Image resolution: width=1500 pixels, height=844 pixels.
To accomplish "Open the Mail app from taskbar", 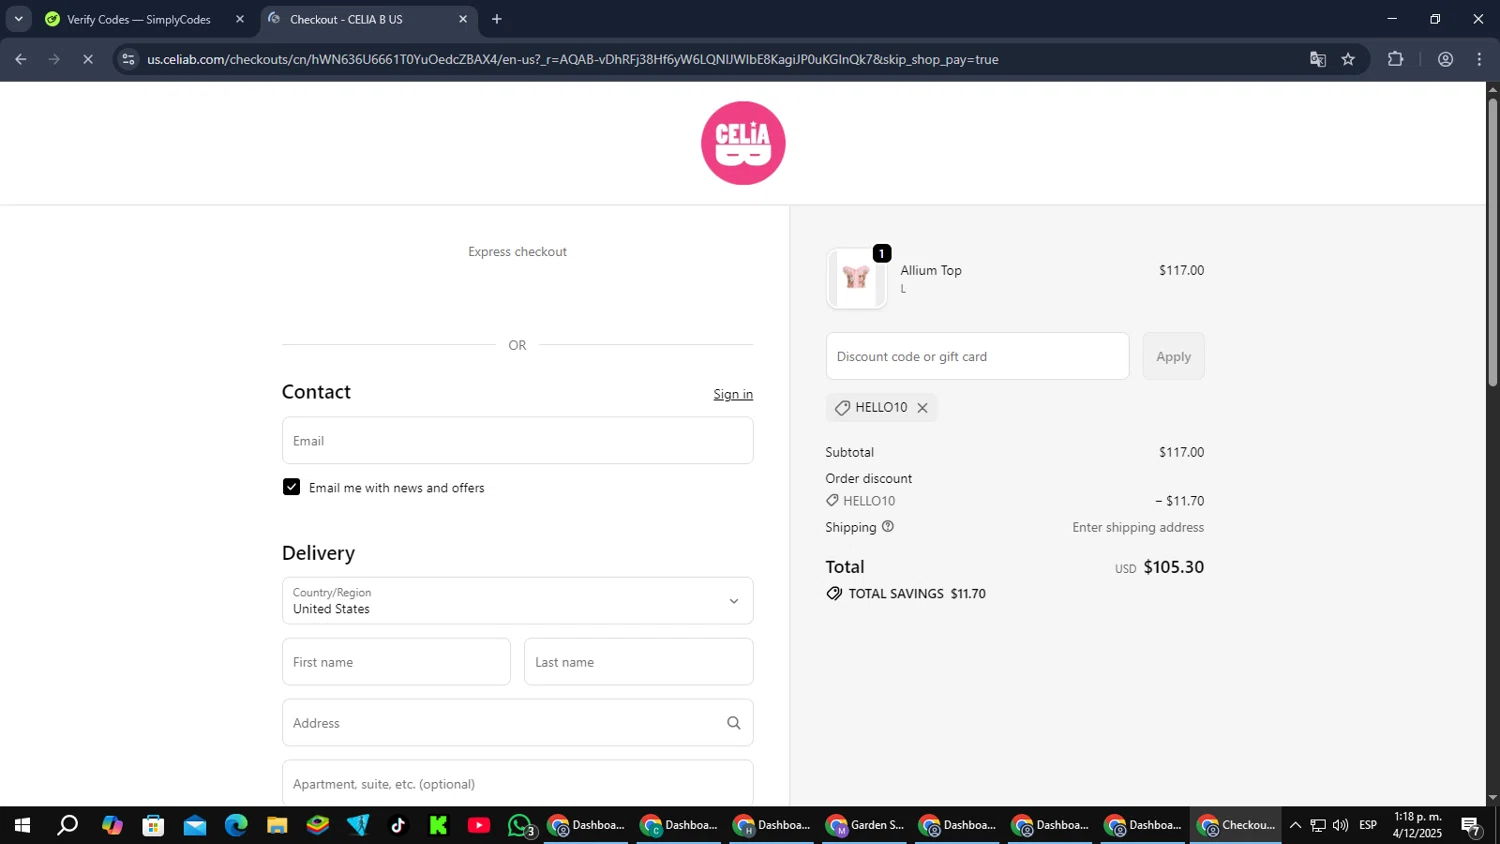I will click(194, 825).
